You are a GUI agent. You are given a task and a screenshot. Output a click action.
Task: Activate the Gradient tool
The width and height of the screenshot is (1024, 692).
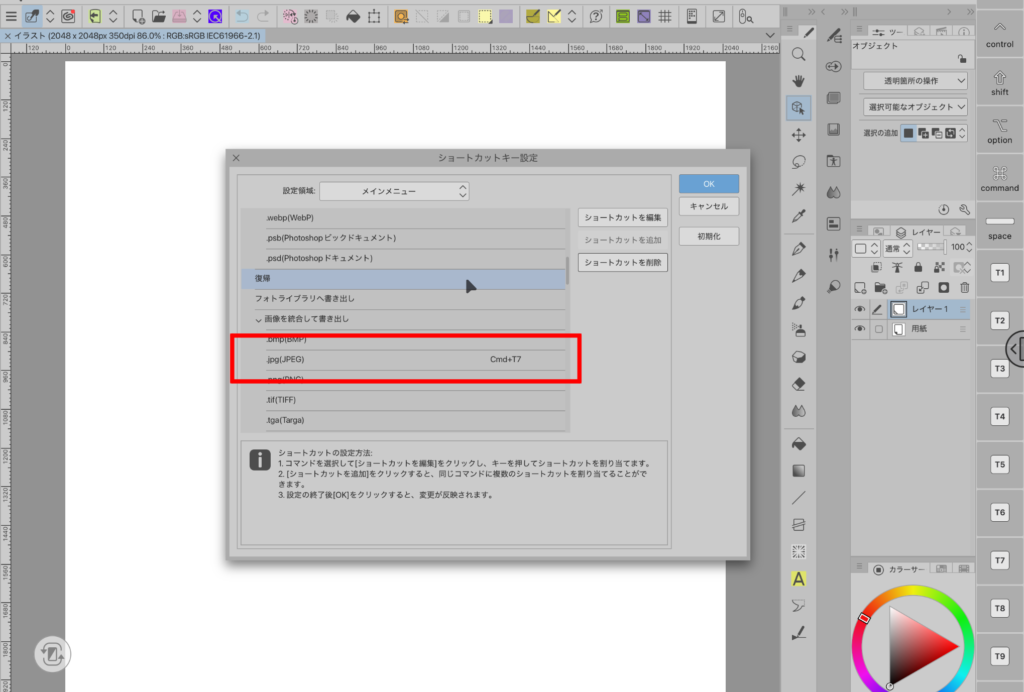click(799, 470)
